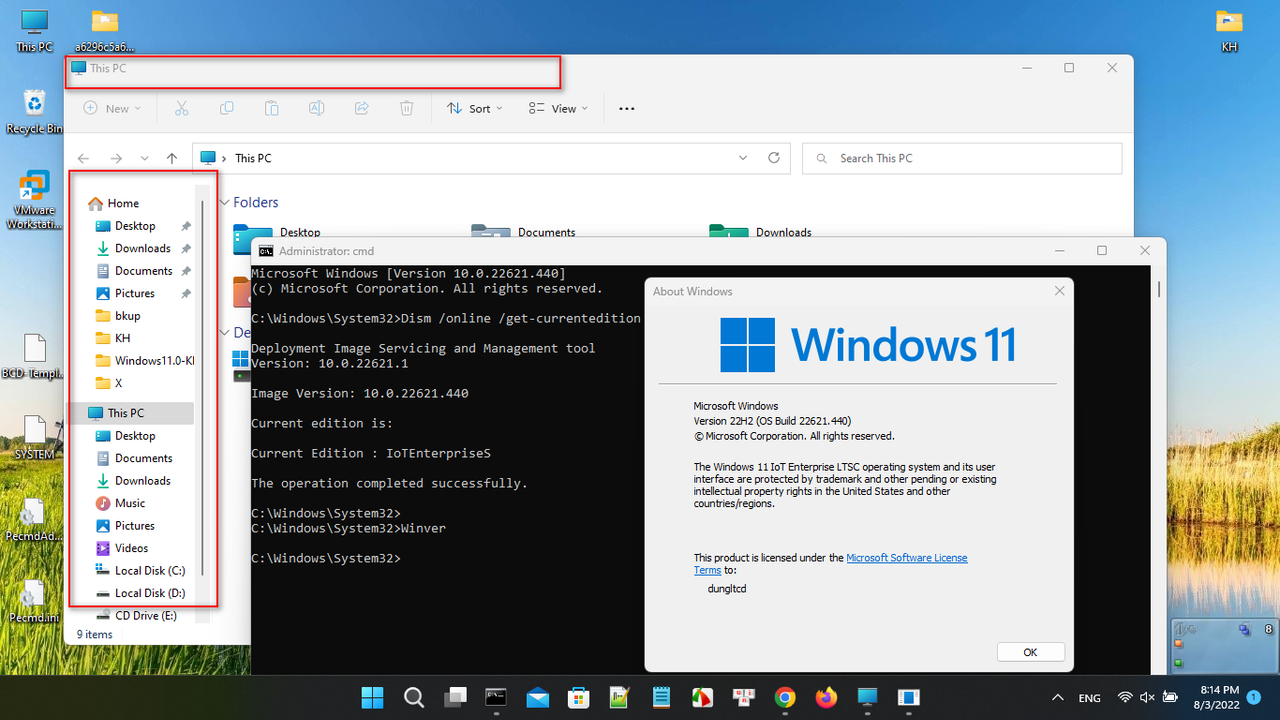Open pinned Downloads under Home
1280x720 pixels.
point(142,248)
